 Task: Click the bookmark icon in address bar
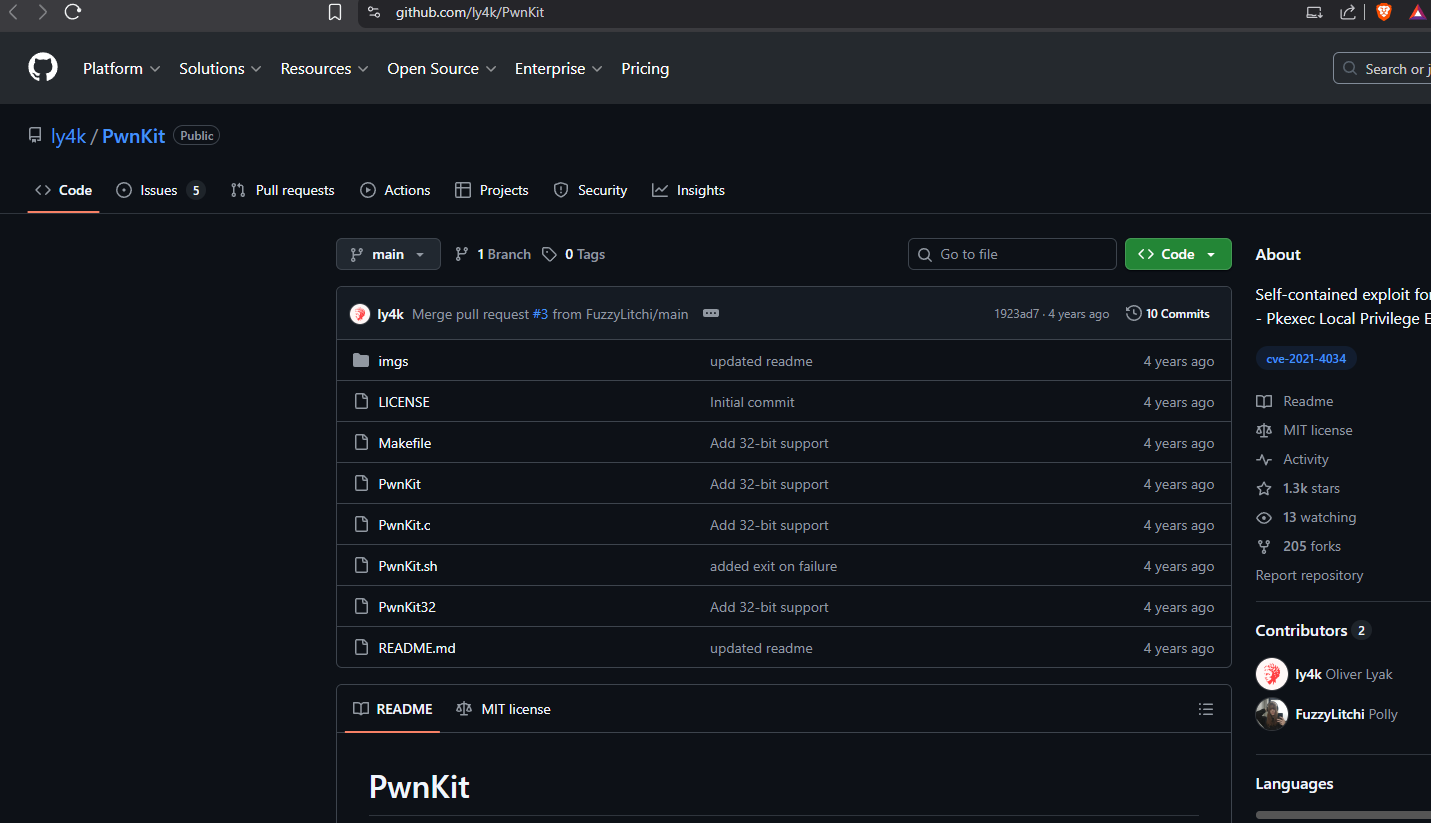coord(335,12)
